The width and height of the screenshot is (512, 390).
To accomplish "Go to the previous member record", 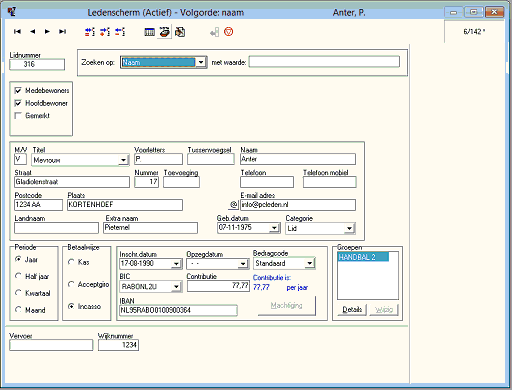I will (x=32, y=32).
